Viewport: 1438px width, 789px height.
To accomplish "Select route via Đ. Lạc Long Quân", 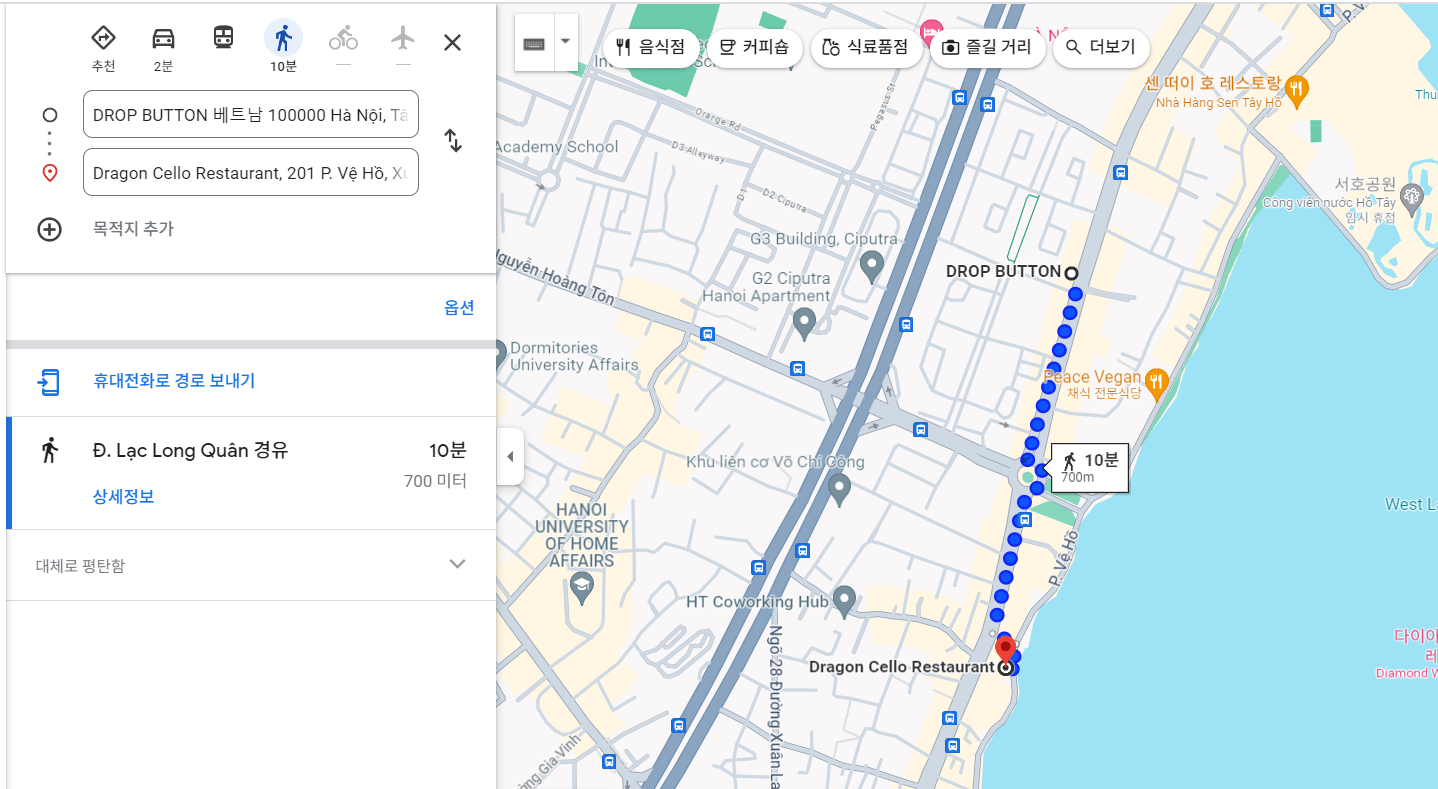I will click(x=252, y=472).
